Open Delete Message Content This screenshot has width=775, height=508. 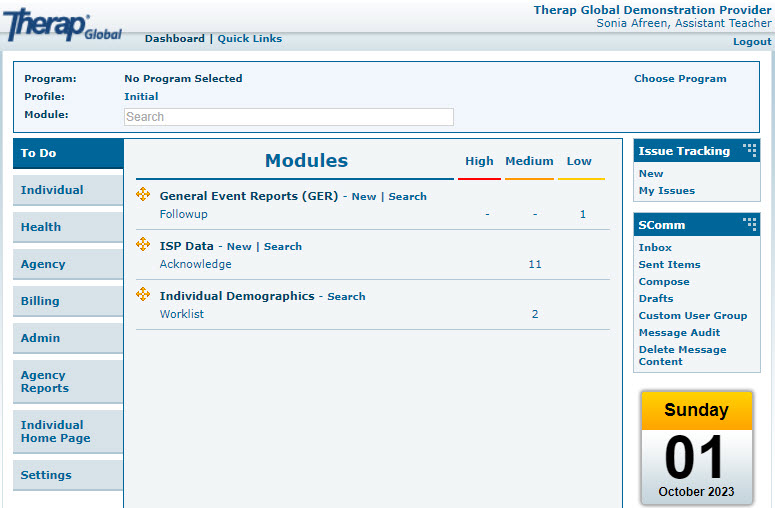click(x=682, y=356)
